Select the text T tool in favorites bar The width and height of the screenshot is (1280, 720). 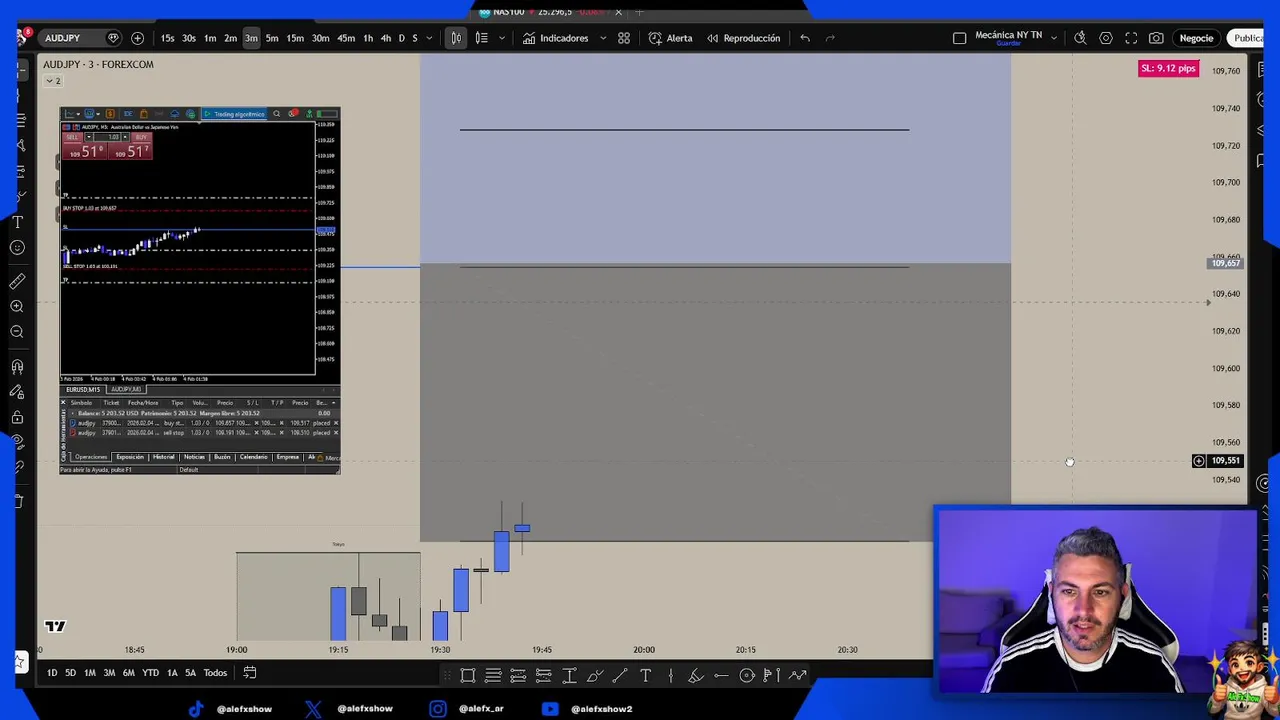click(x=645, y=676)
